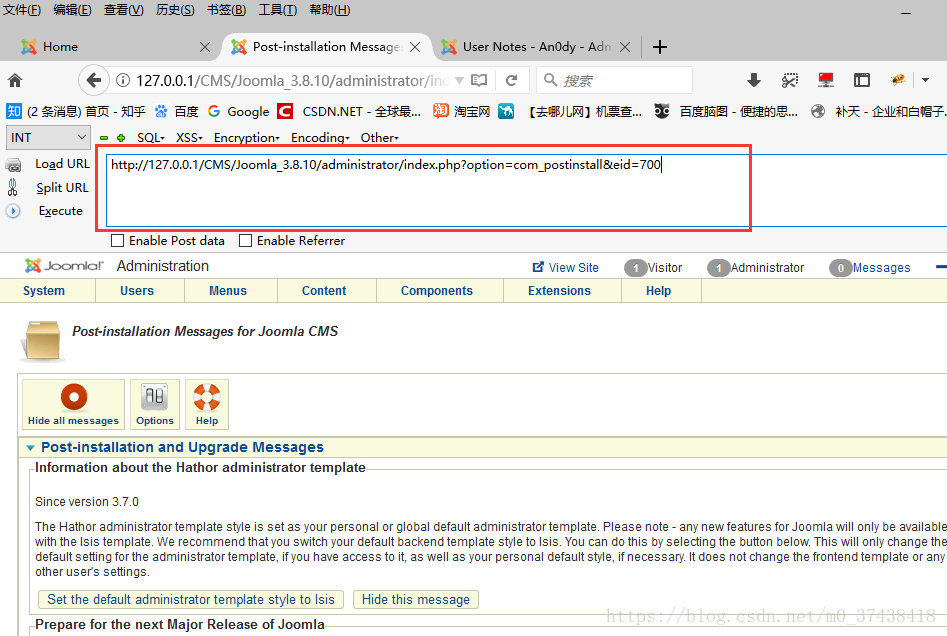Click the HackBar green minus icon
Viewport: 947px width, 636px height.
pyautogui.click(x=104, y=138)
